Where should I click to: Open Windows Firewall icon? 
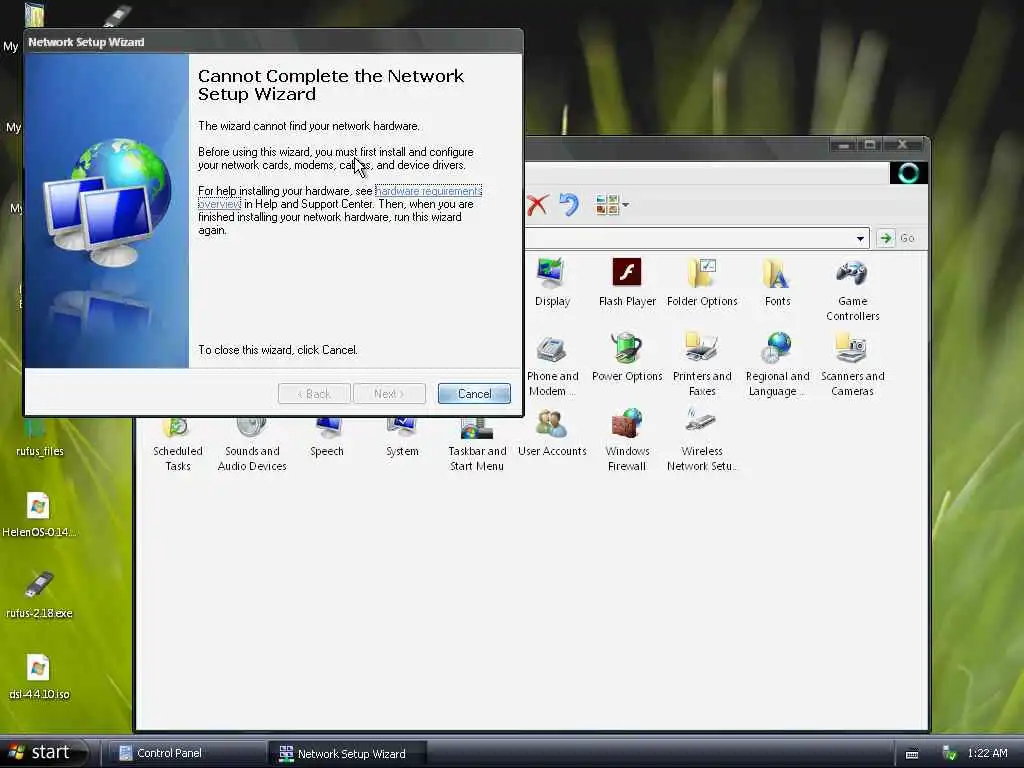[627, 440]
